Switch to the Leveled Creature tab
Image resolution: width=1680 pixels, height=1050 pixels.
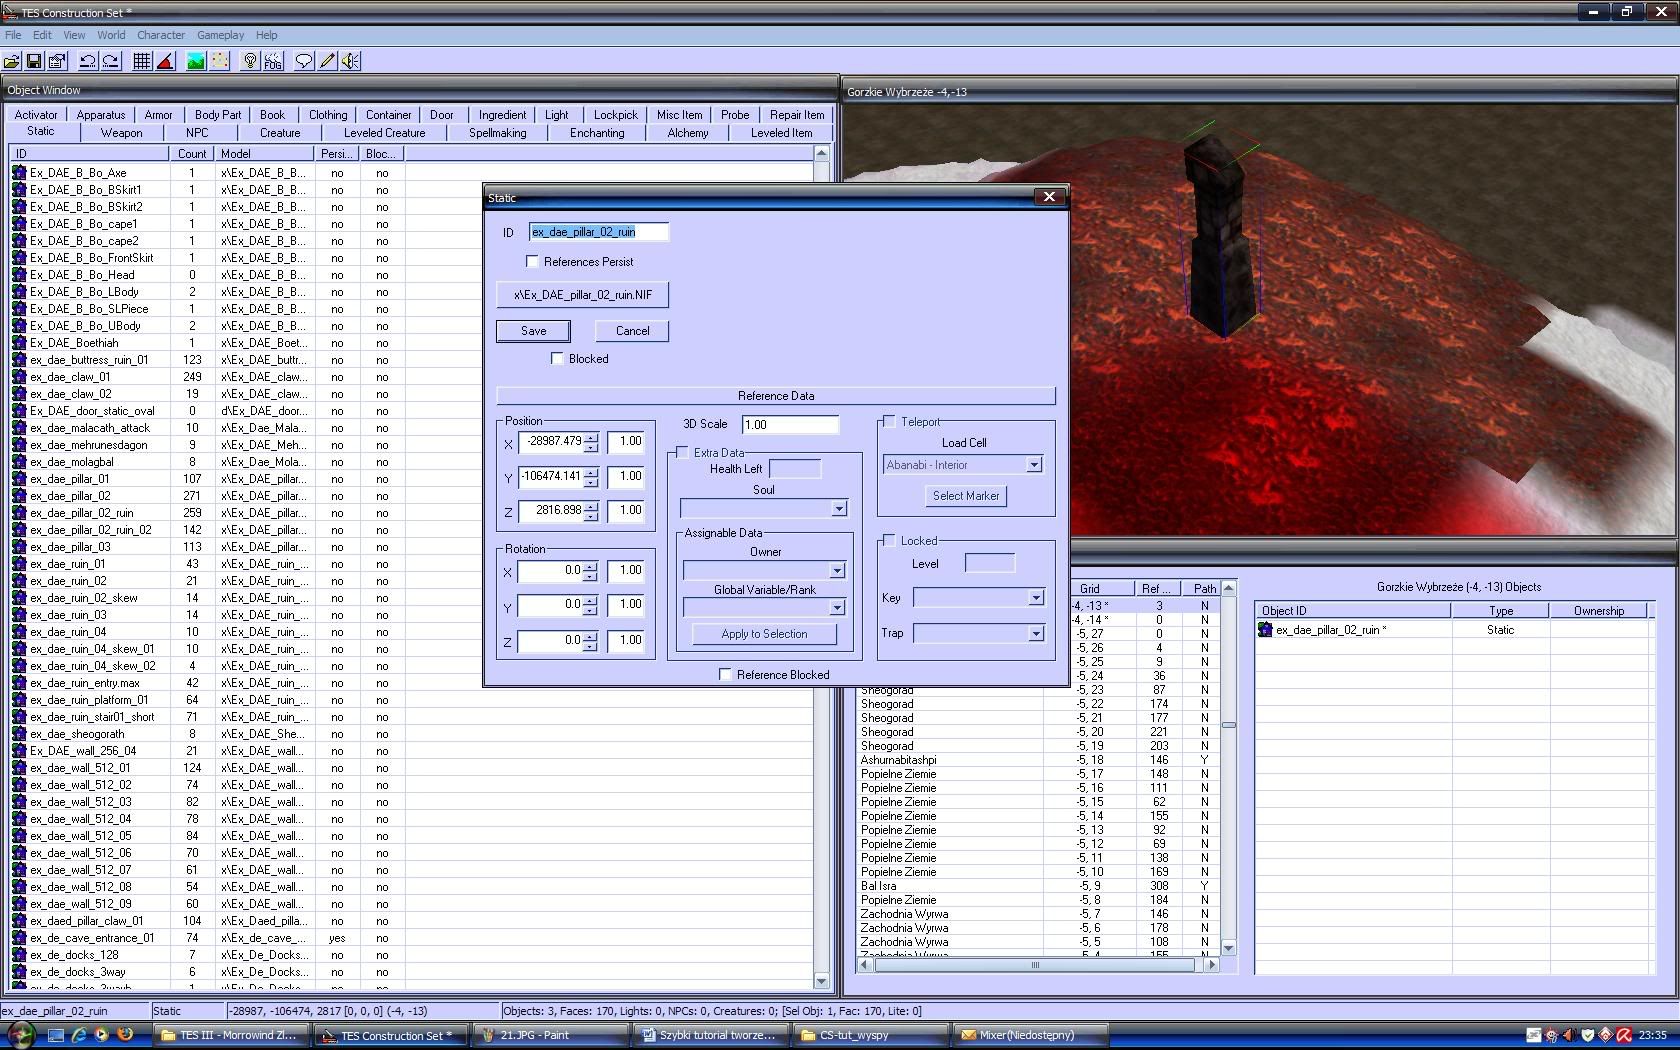[385, 132]
